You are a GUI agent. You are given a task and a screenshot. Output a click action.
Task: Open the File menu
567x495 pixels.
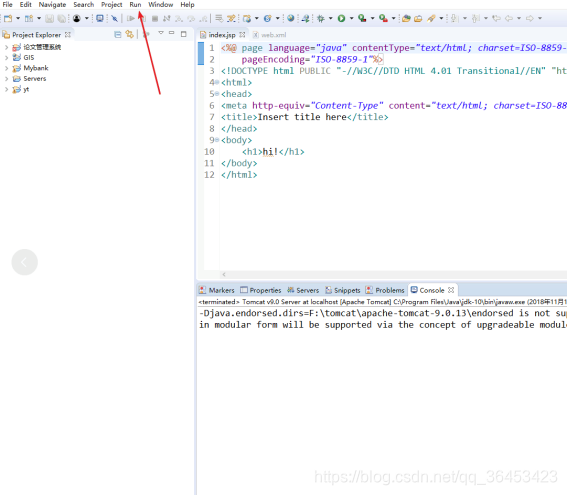coord(8,5)
